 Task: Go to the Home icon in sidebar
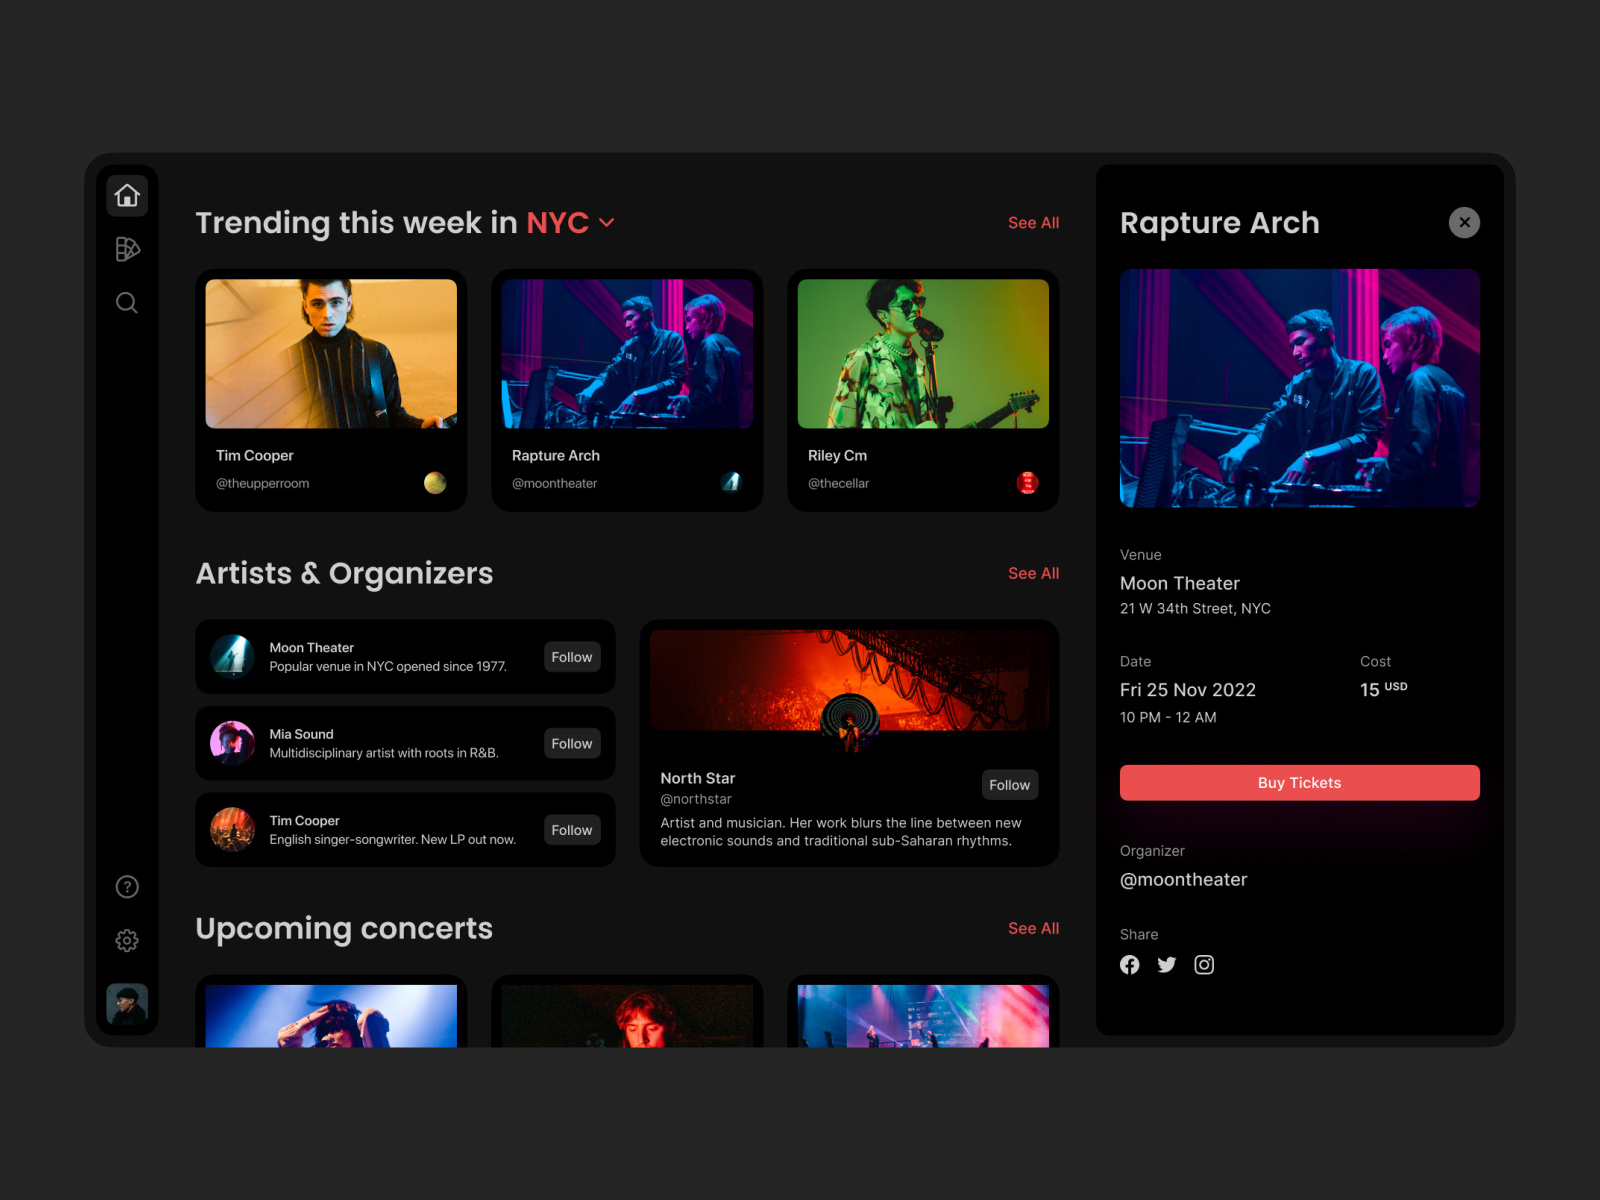click(x=127, y=195)
